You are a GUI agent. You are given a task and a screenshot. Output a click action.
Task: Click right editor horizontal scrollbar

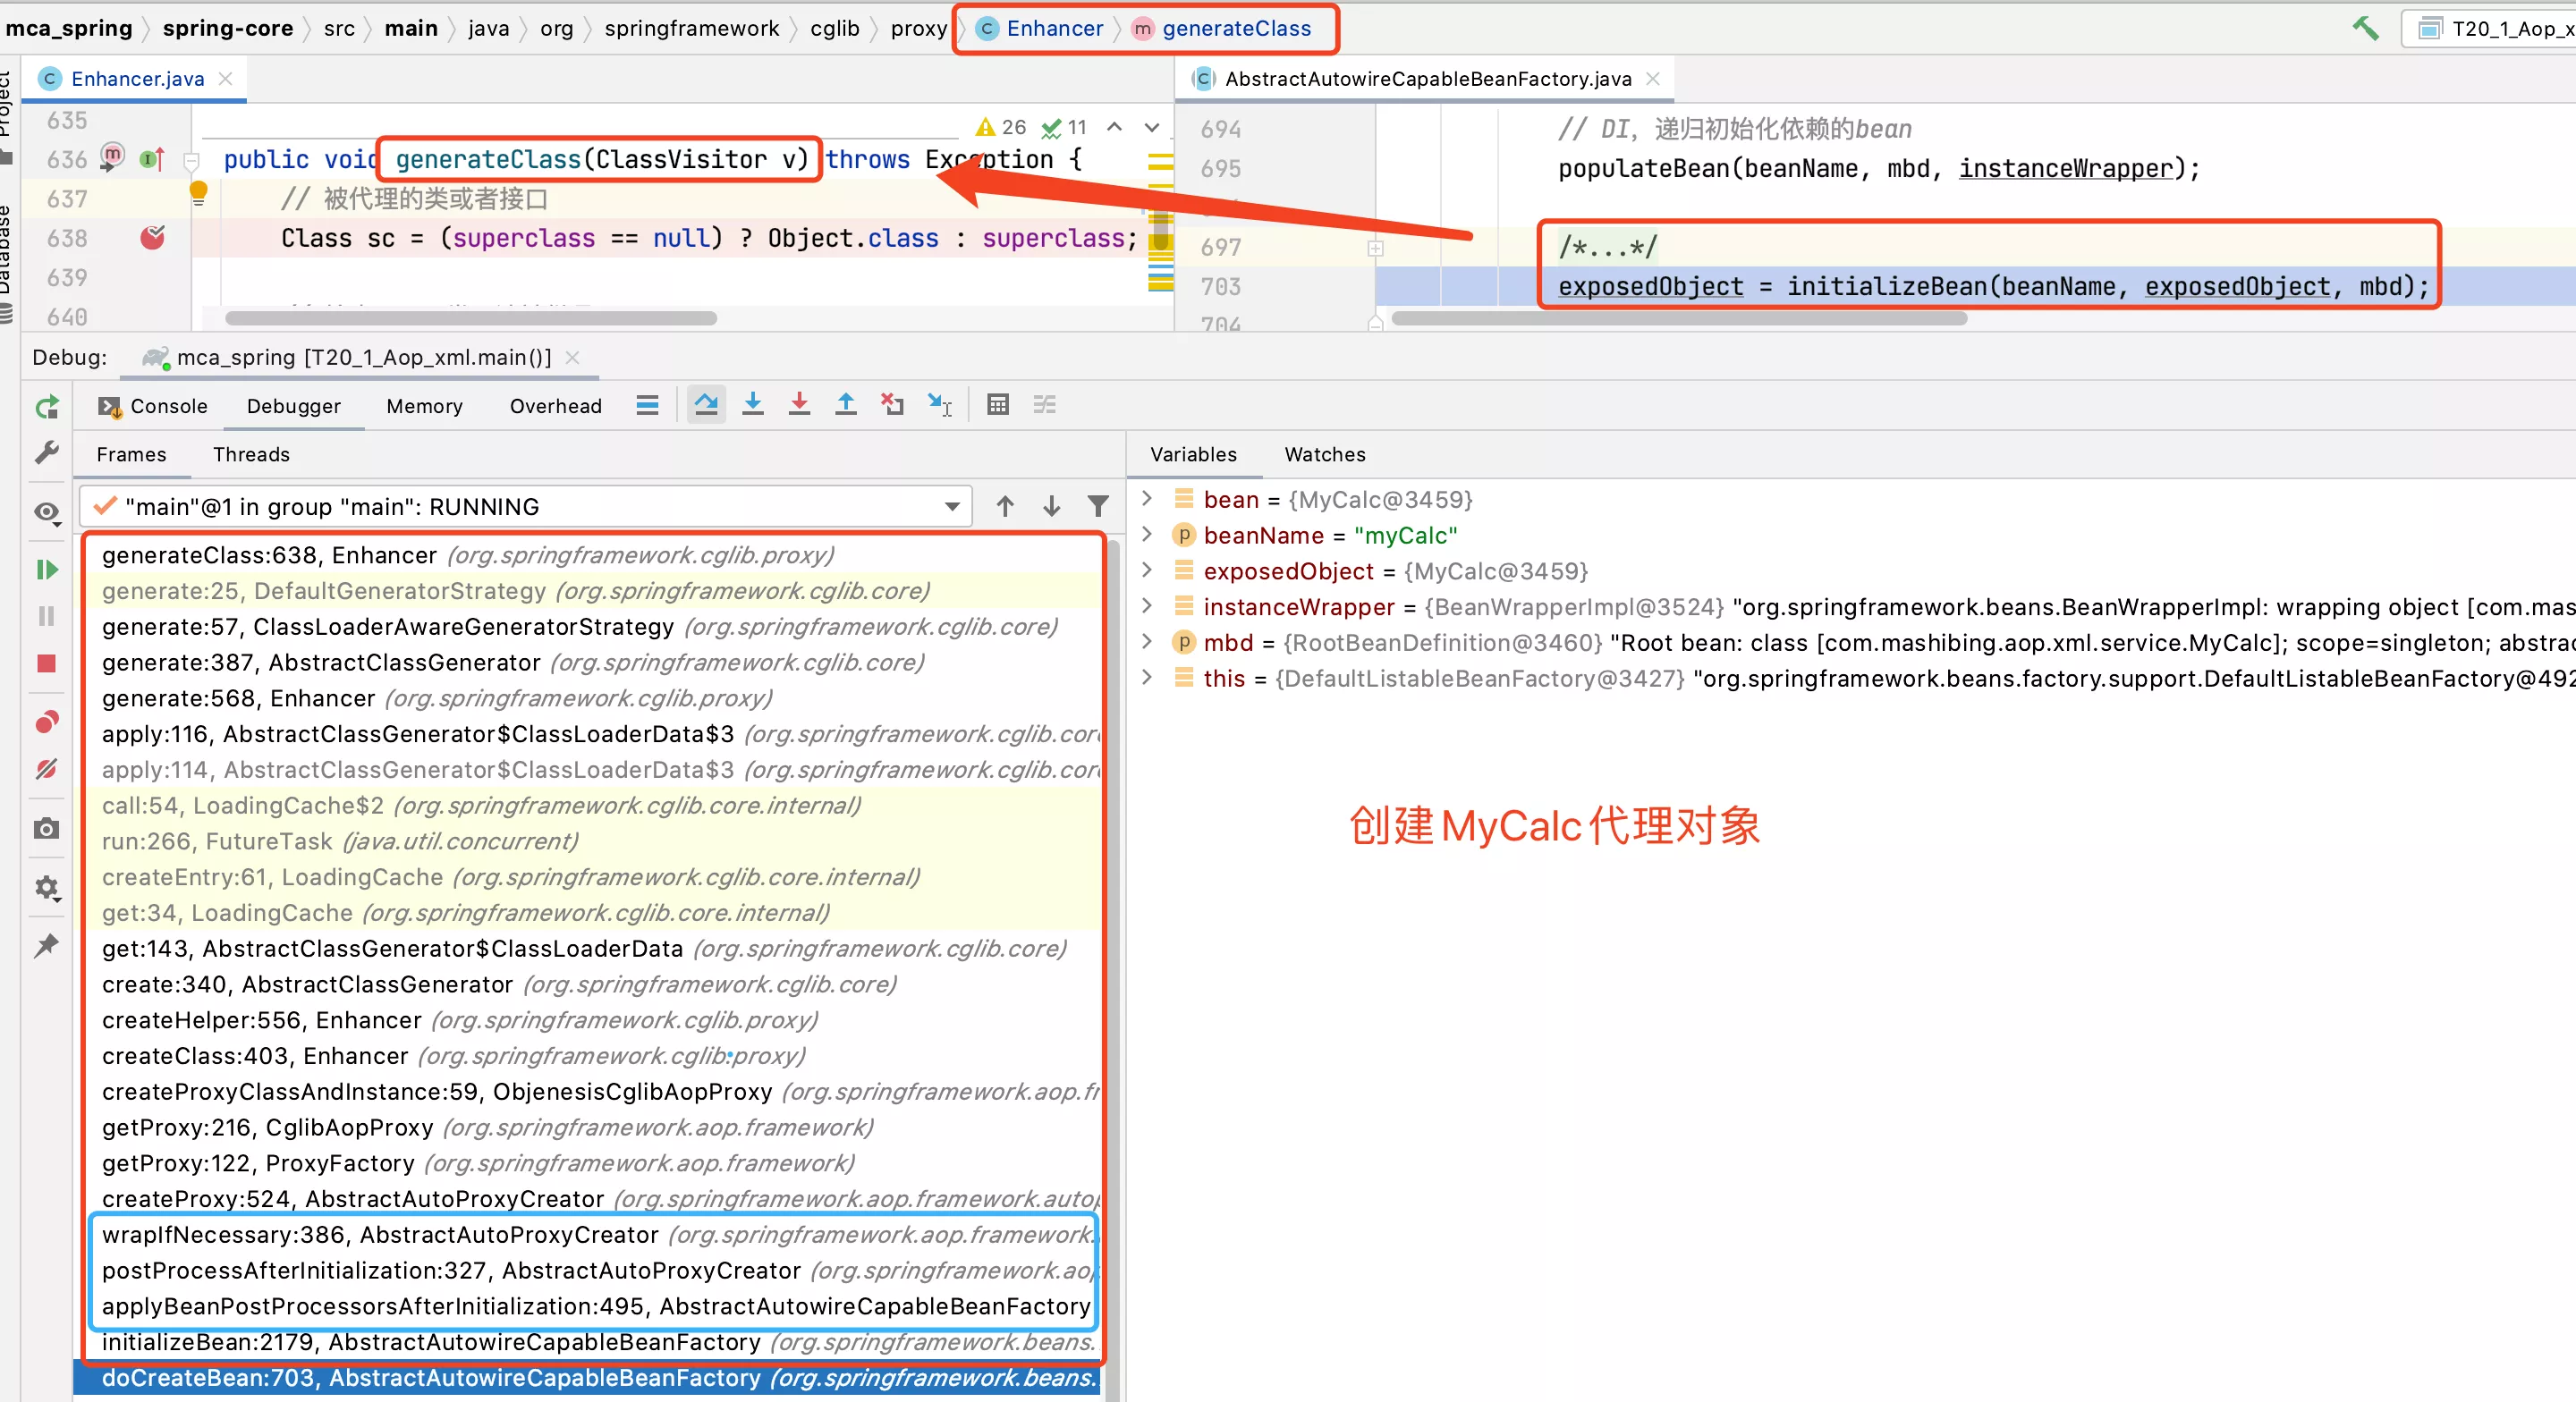(1679, 318)
